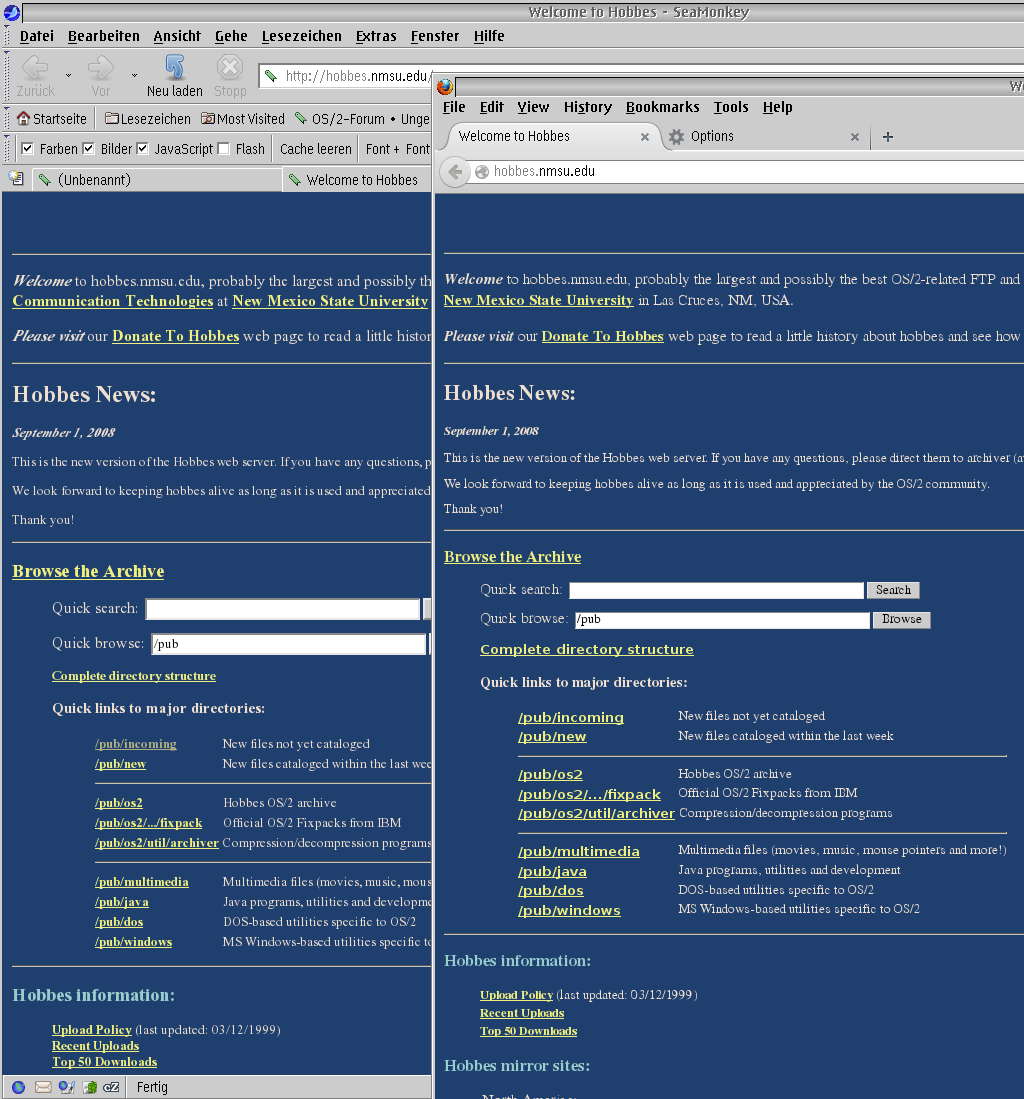
Task: Open the Firefox Bookmarks menu
Action: [662, 107]
